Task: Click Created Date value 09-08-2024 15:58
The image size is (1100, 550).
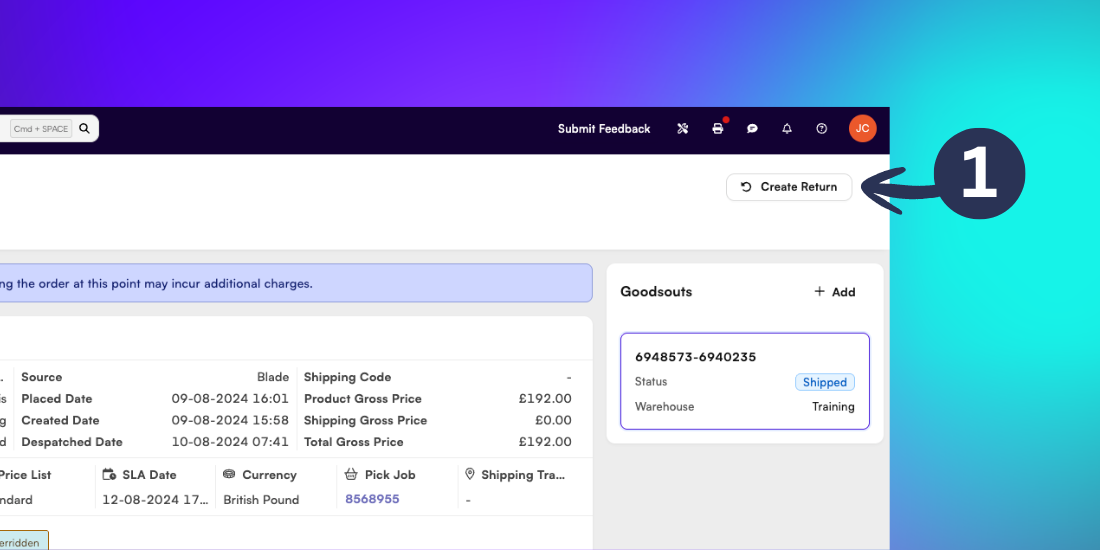Action: point(230,421)
